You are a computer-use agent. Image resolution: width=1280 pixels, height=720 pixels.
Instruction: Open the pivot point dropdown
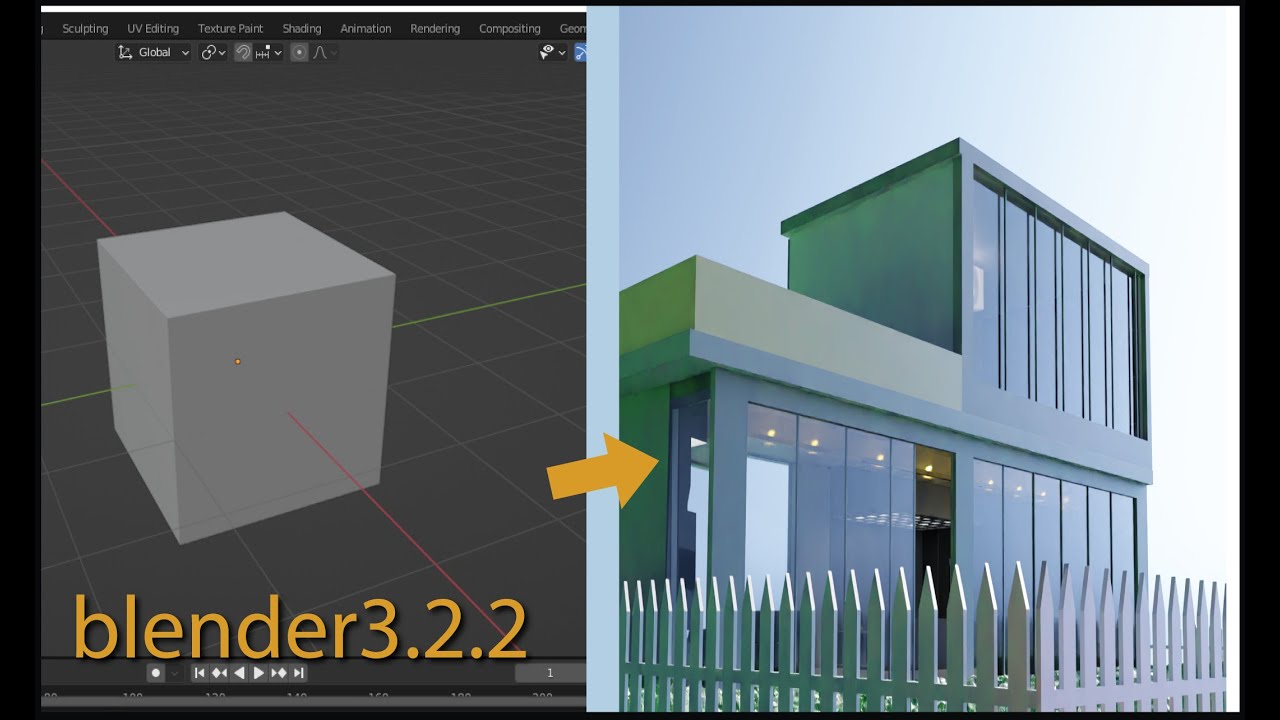tap(213, 52)
